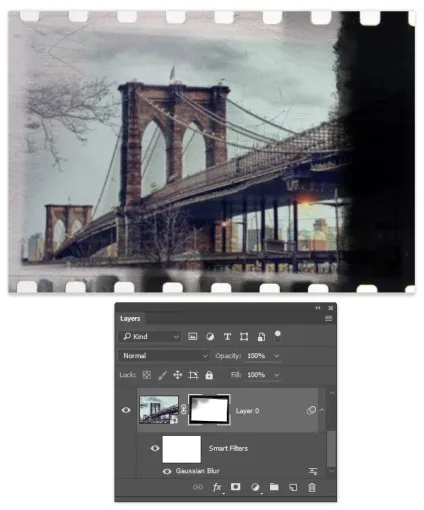Click the pixel layer filter icon
Viewport: 424px width, 510px height.
193,337
